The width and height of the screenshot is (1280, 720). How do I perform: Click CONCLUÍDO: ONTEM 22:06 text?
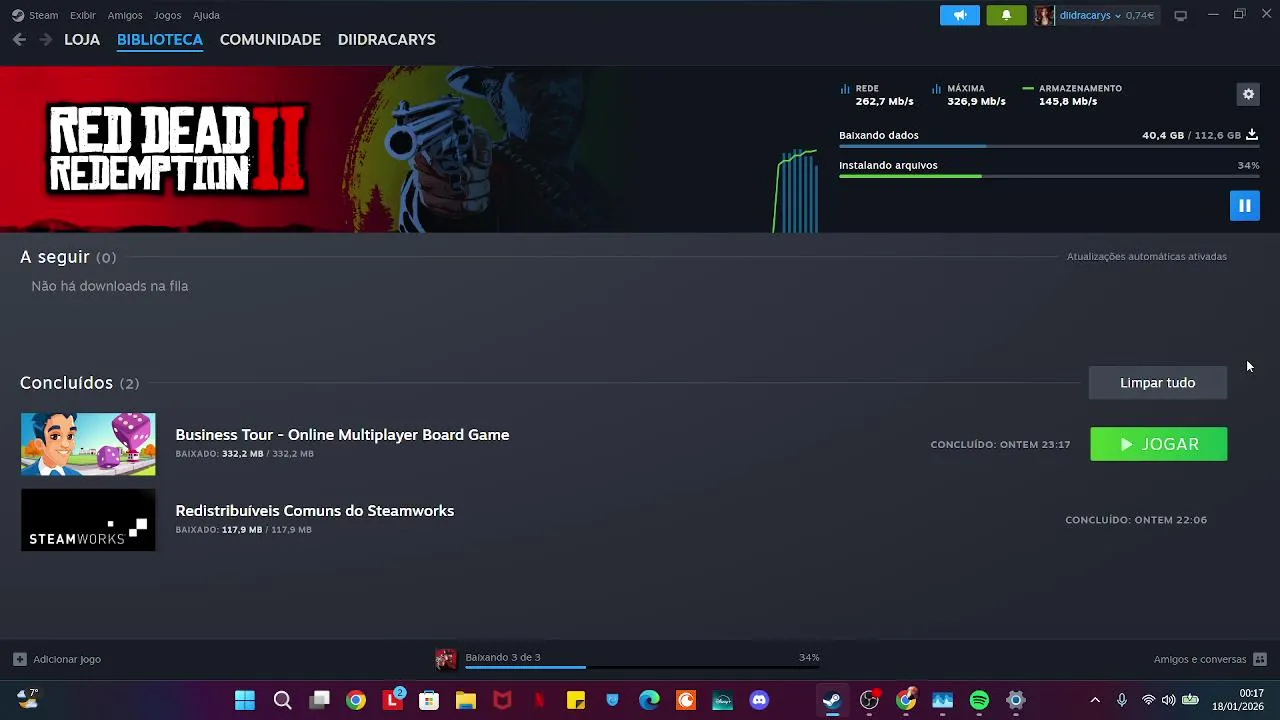1136,520
